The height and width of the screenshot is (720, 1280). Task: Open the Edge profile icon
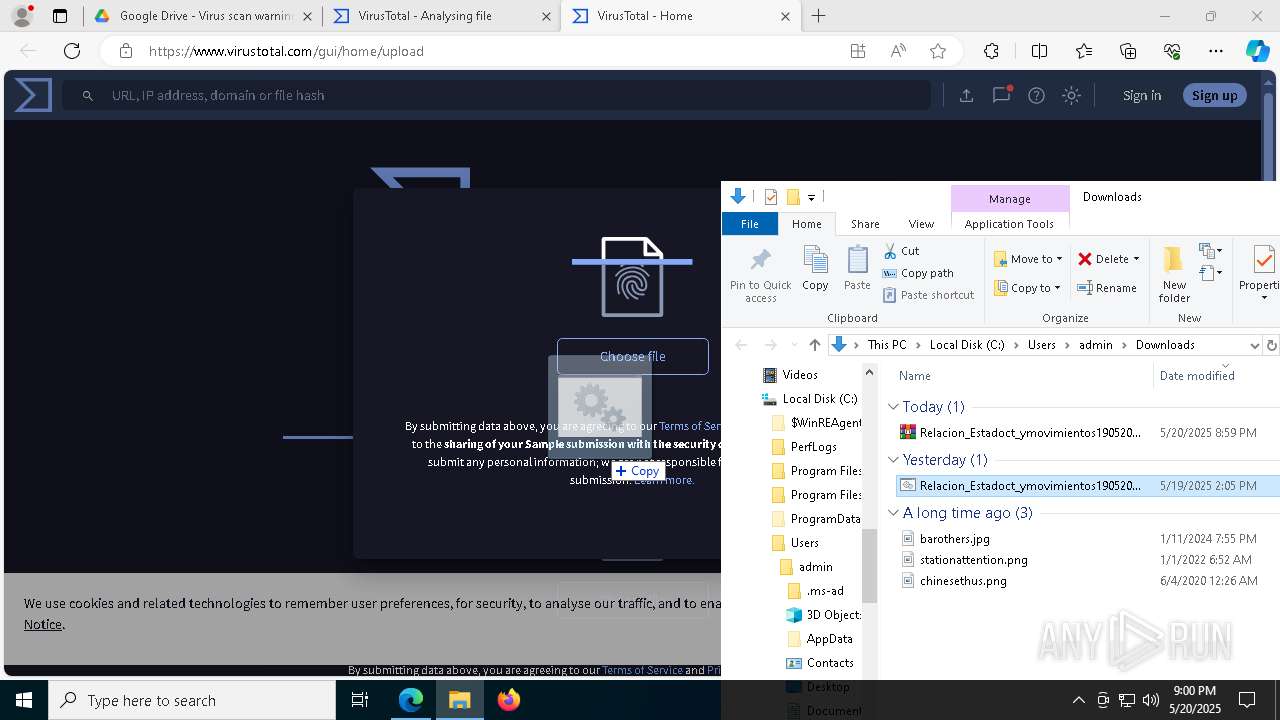pos(22,16)
